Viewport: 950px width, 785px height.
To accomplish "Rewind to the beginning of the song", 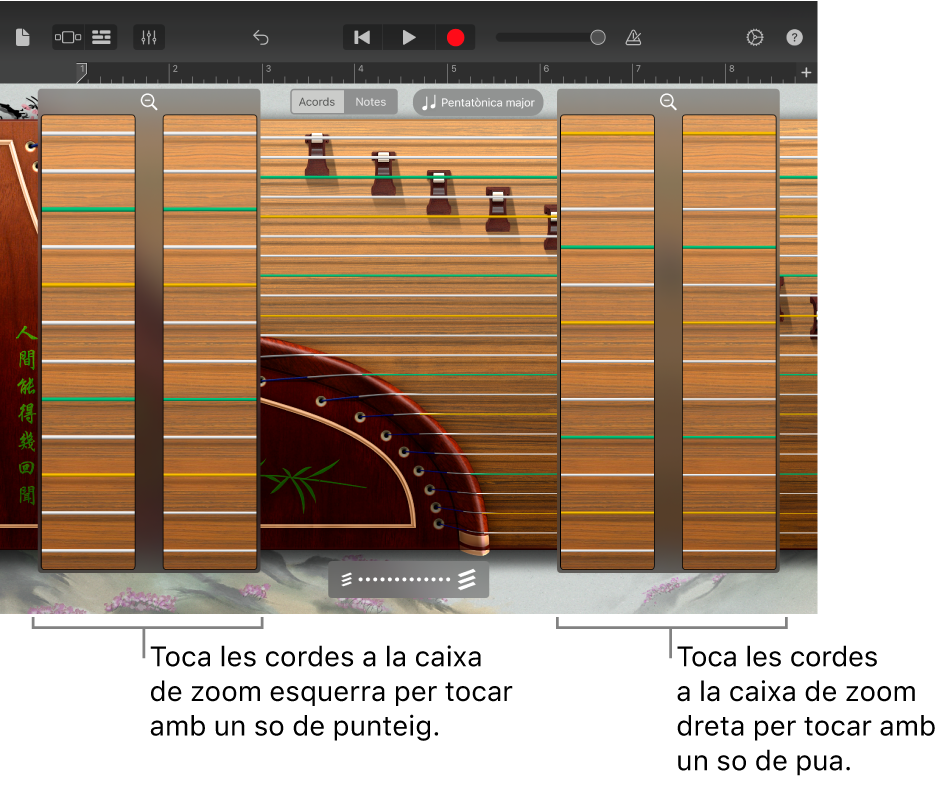I will [361, 37].
